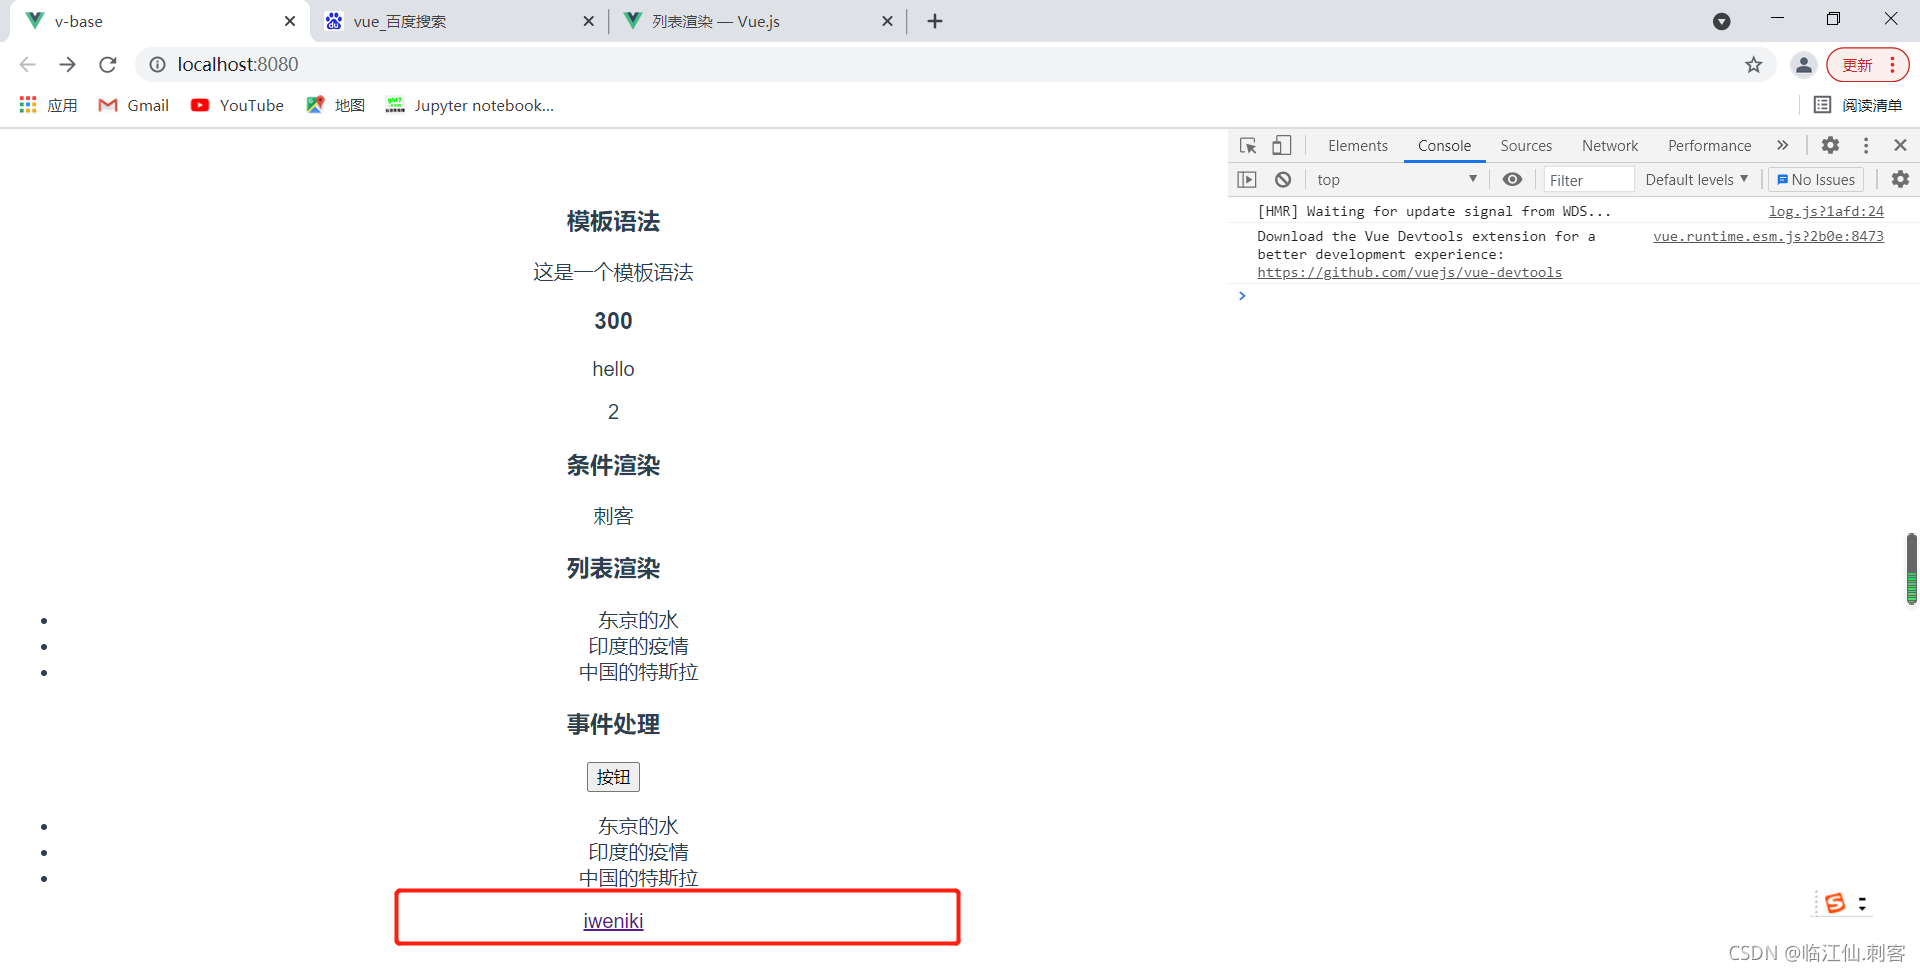Clear the console output

click(x=1283, y=179)
